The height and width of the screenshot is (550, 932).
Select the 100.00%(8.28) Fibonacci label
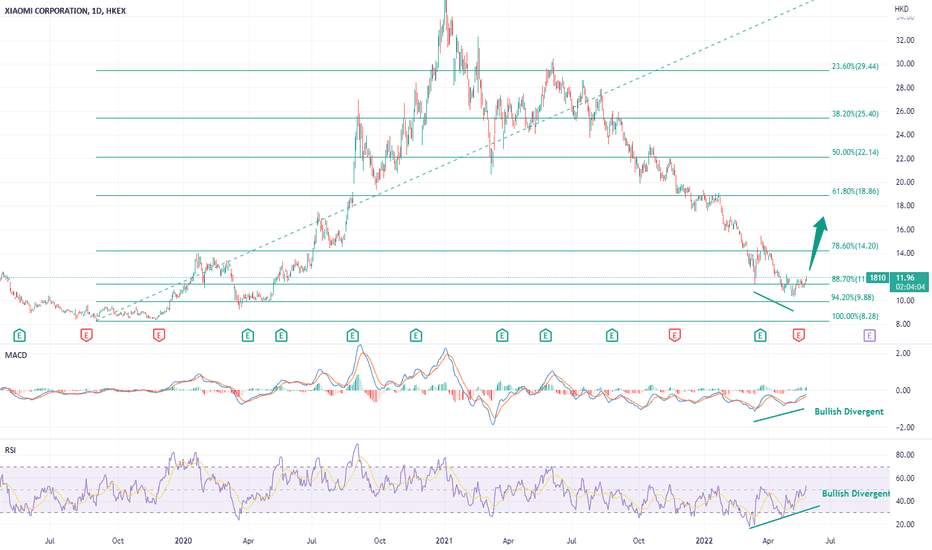tap(855, 316)
